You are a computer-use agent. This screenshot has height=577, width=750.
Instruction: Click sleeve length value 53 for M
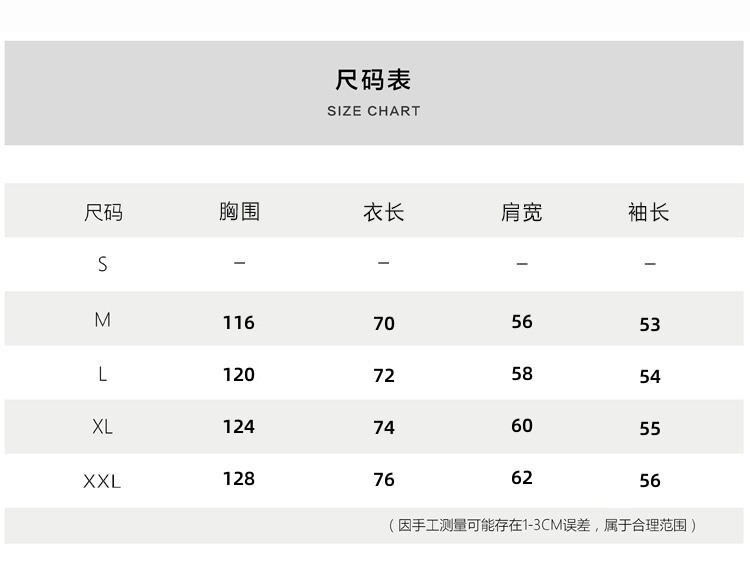650,324
